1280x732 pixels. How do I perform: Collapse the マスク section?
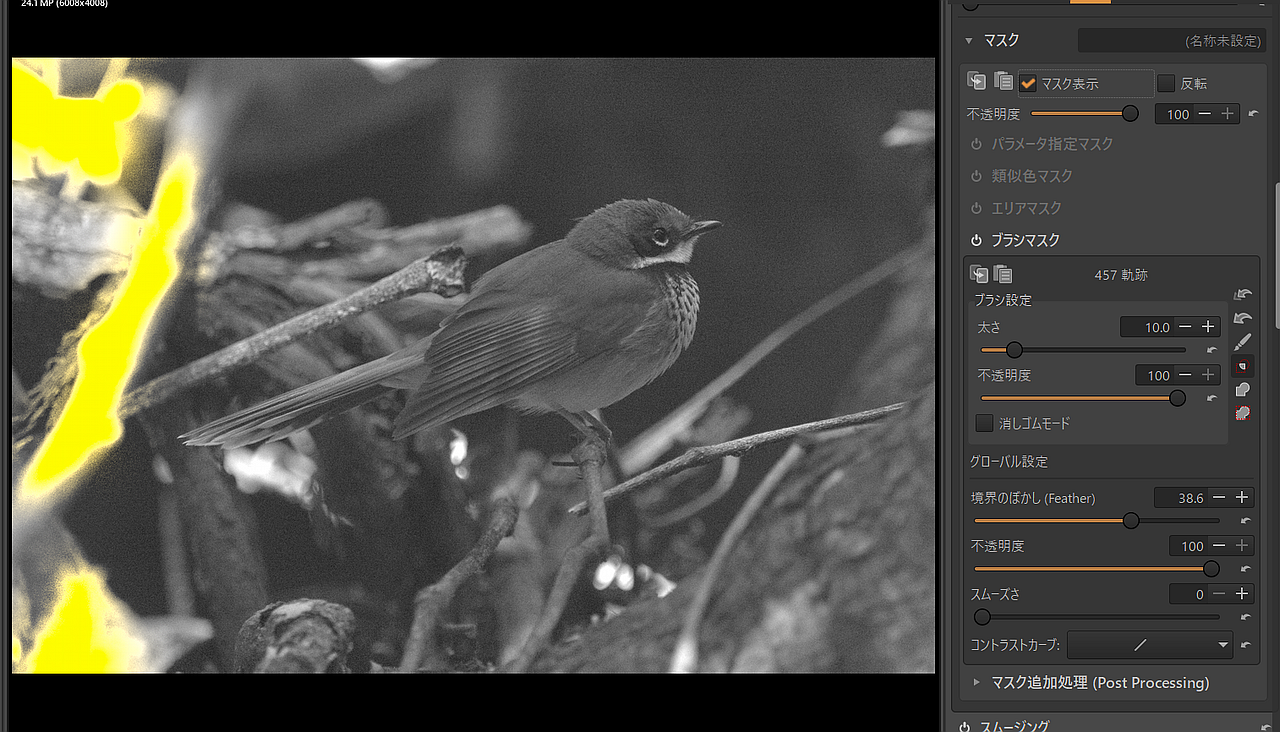pos(968,41)
